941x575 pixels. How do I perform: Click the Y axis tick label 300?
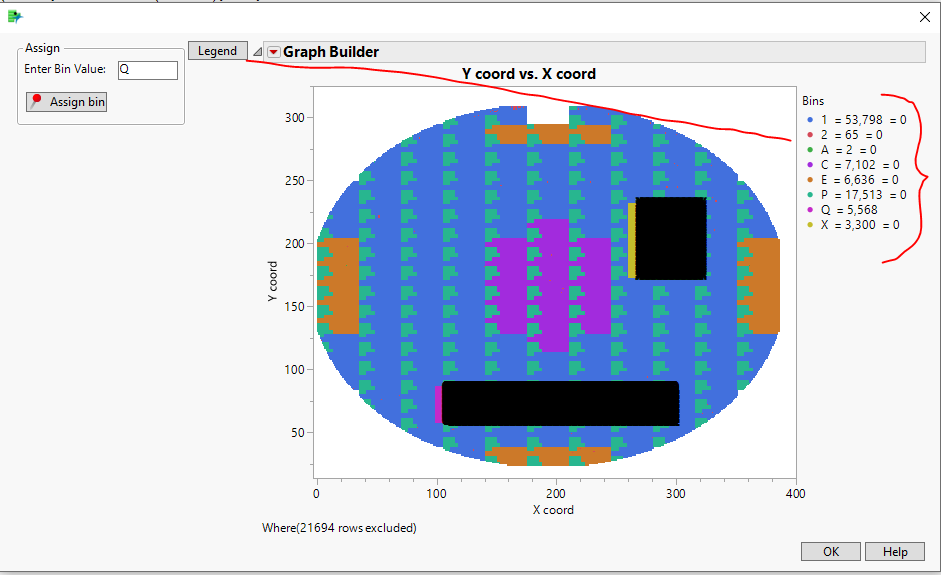pyautogui.click(x=295, y=118)
